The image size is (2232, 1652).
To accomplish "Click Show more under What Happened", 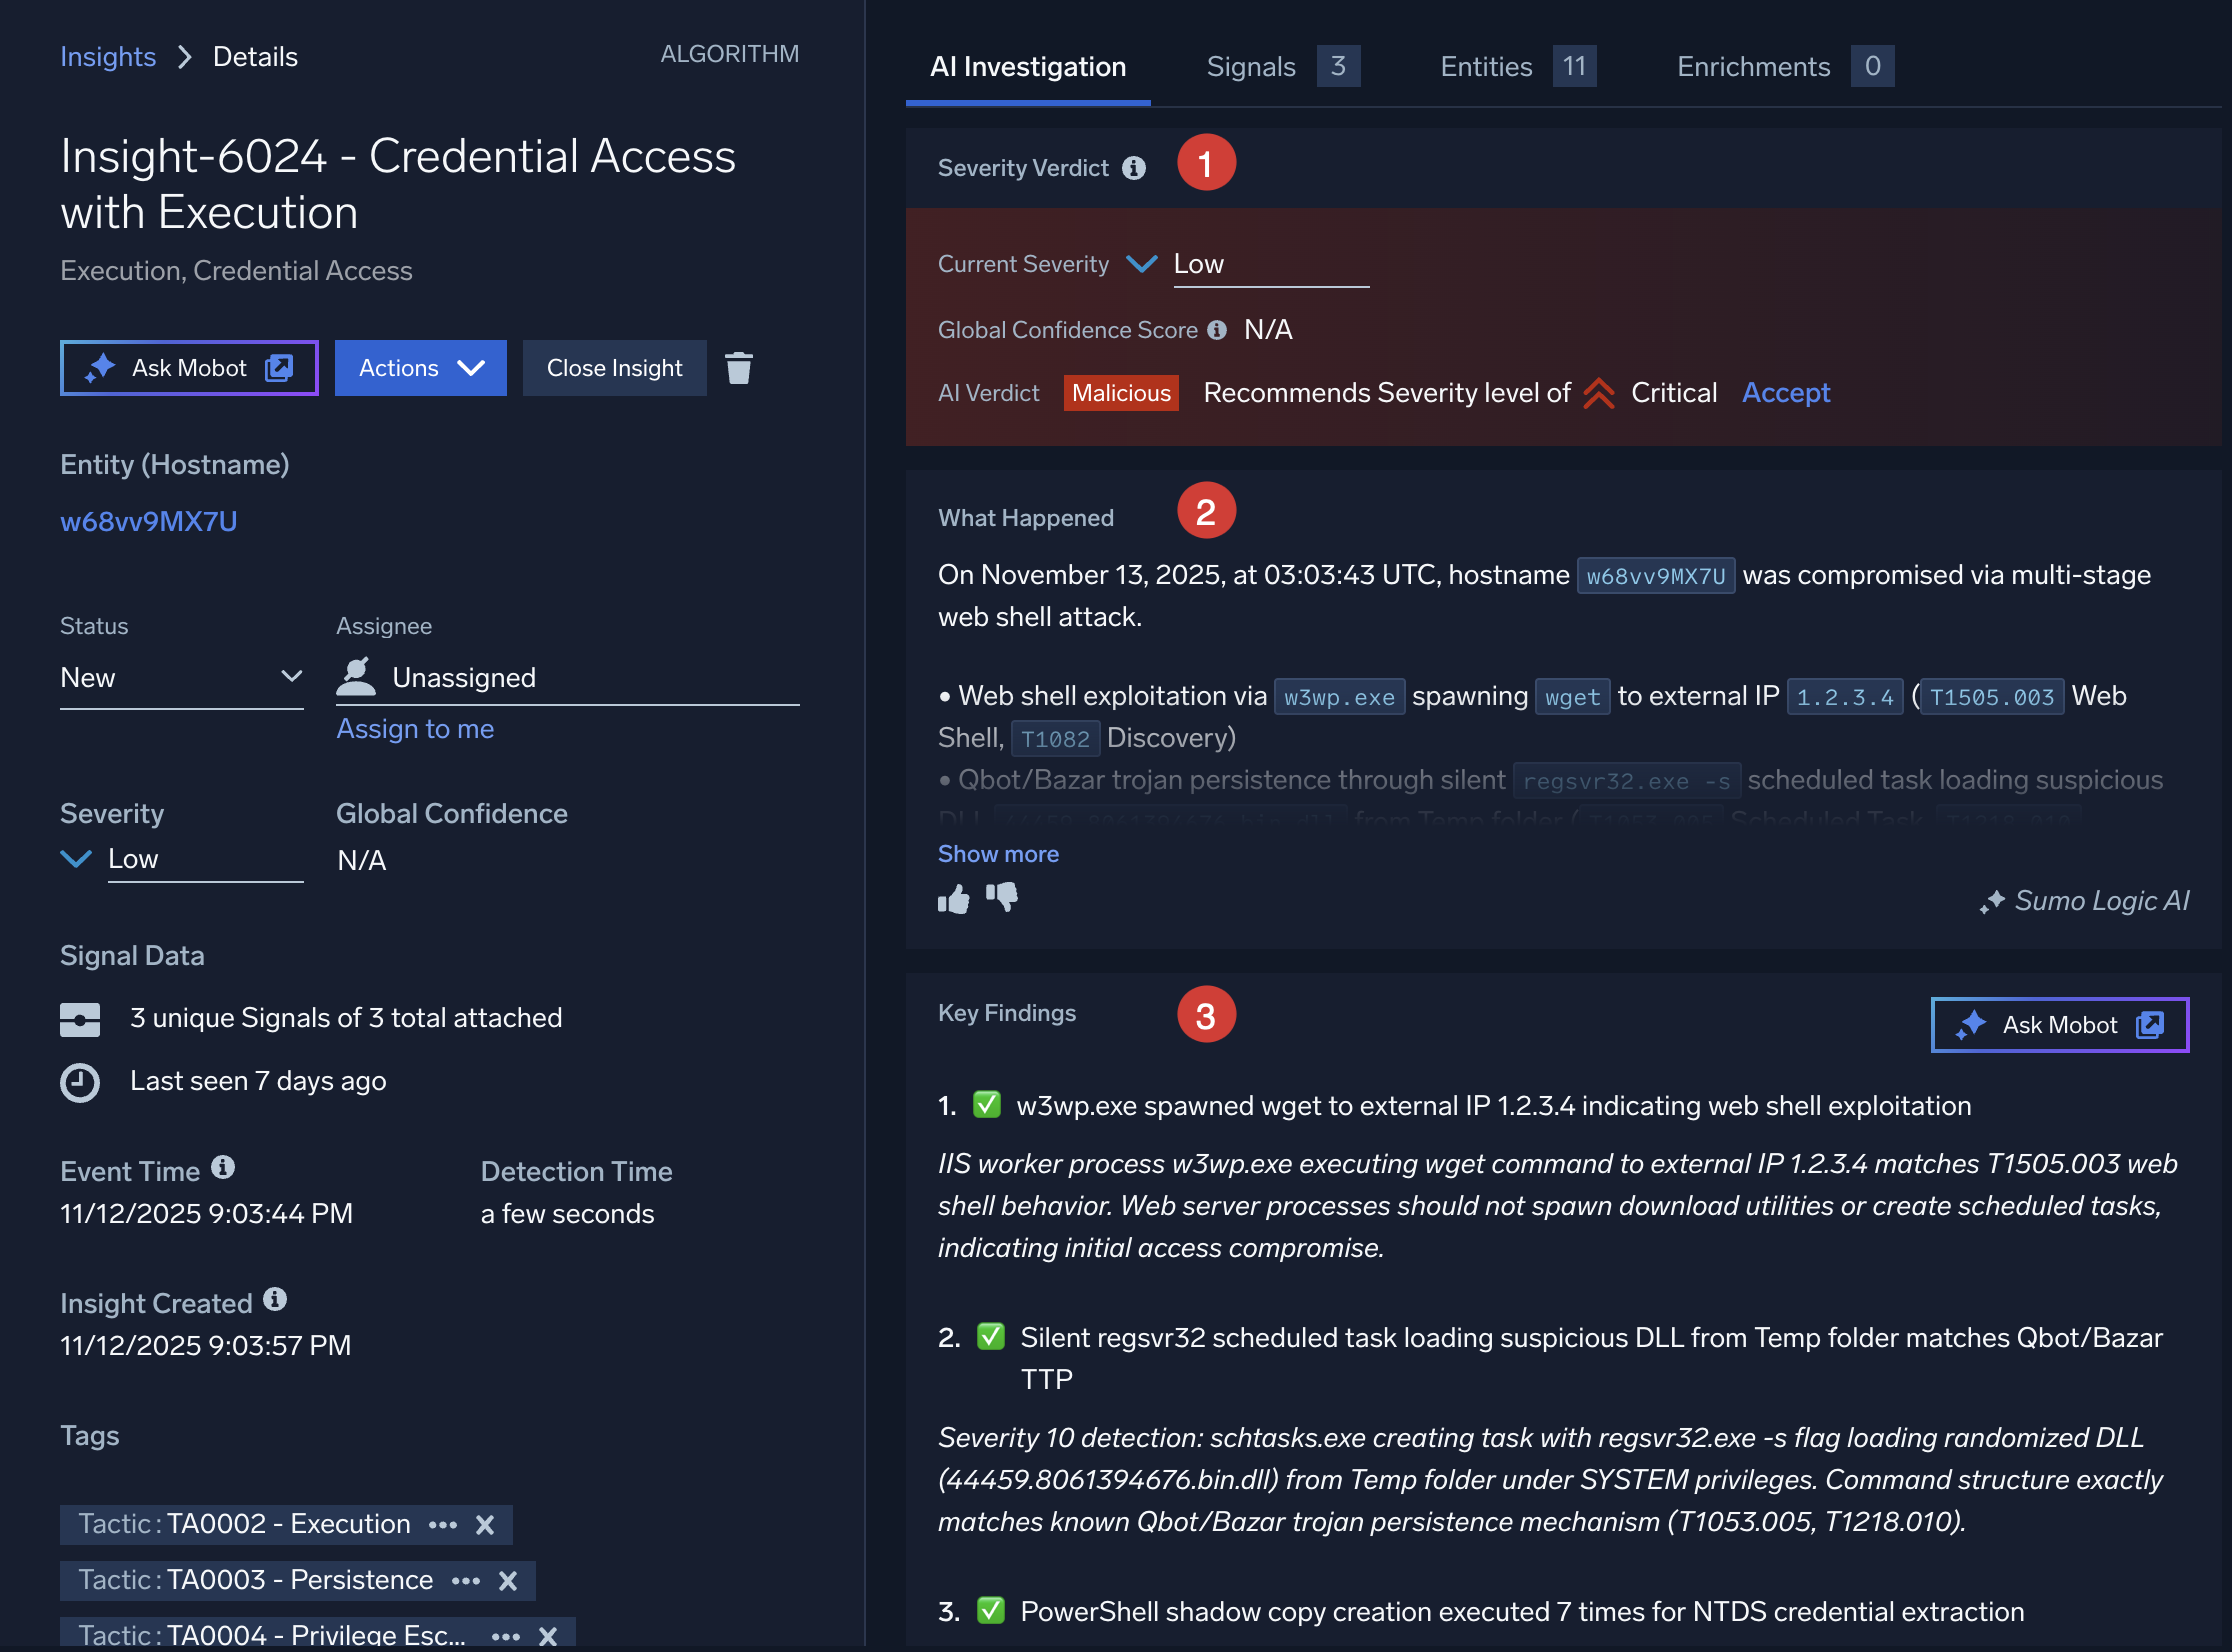I will click(998, 854).
